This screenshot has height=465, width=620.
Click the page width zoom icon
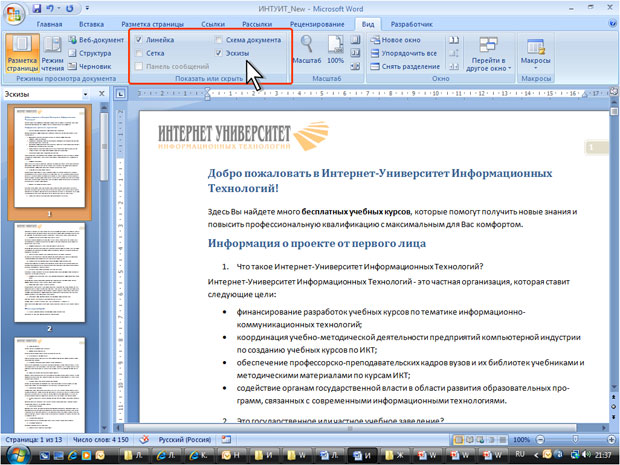[355, 66]
